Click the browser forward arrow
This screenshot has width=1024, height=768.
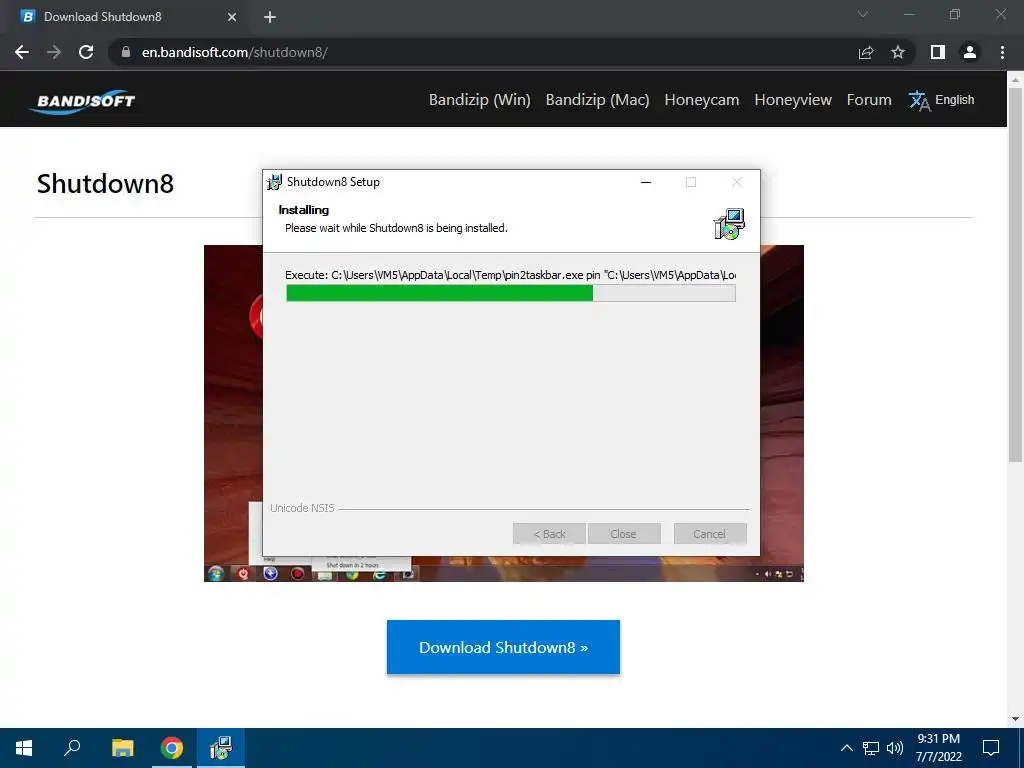54,52
